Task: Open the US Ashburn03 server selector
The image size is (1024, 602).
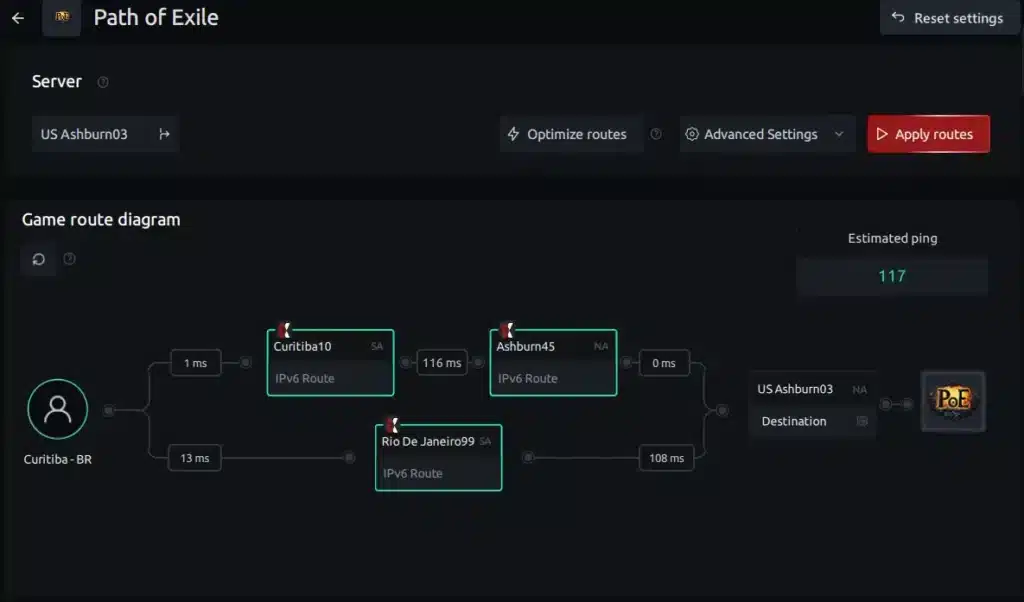Action: click(x=105, y=134)
